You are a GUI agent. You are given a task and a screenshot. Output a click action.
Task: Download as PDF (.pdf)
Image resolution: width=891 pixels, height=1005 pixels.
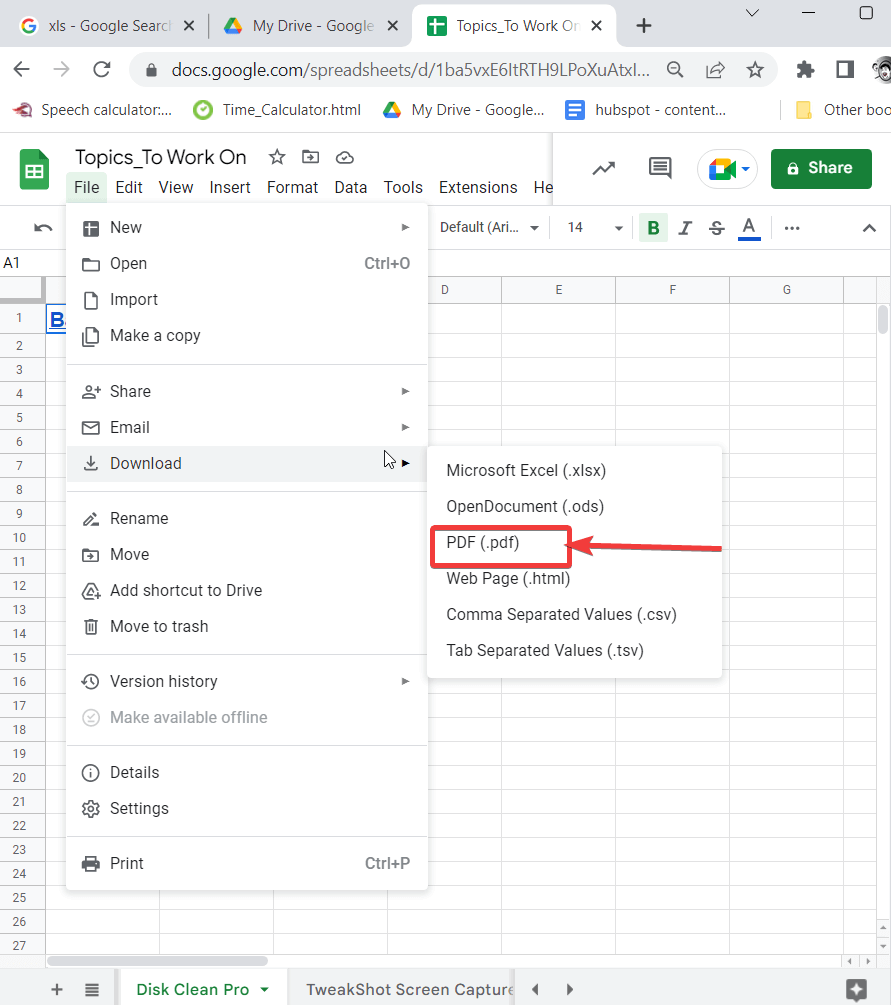[x=574, y=542]
